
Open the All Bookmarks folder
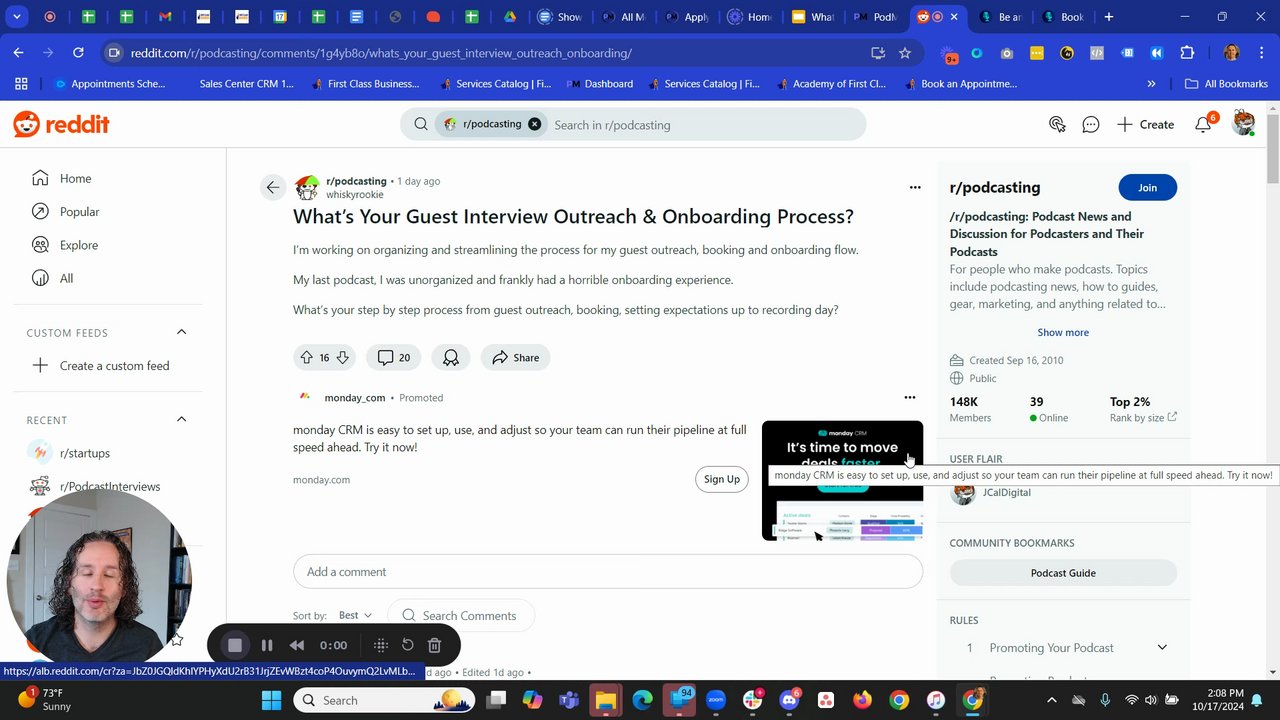[x=1226, y=84]
